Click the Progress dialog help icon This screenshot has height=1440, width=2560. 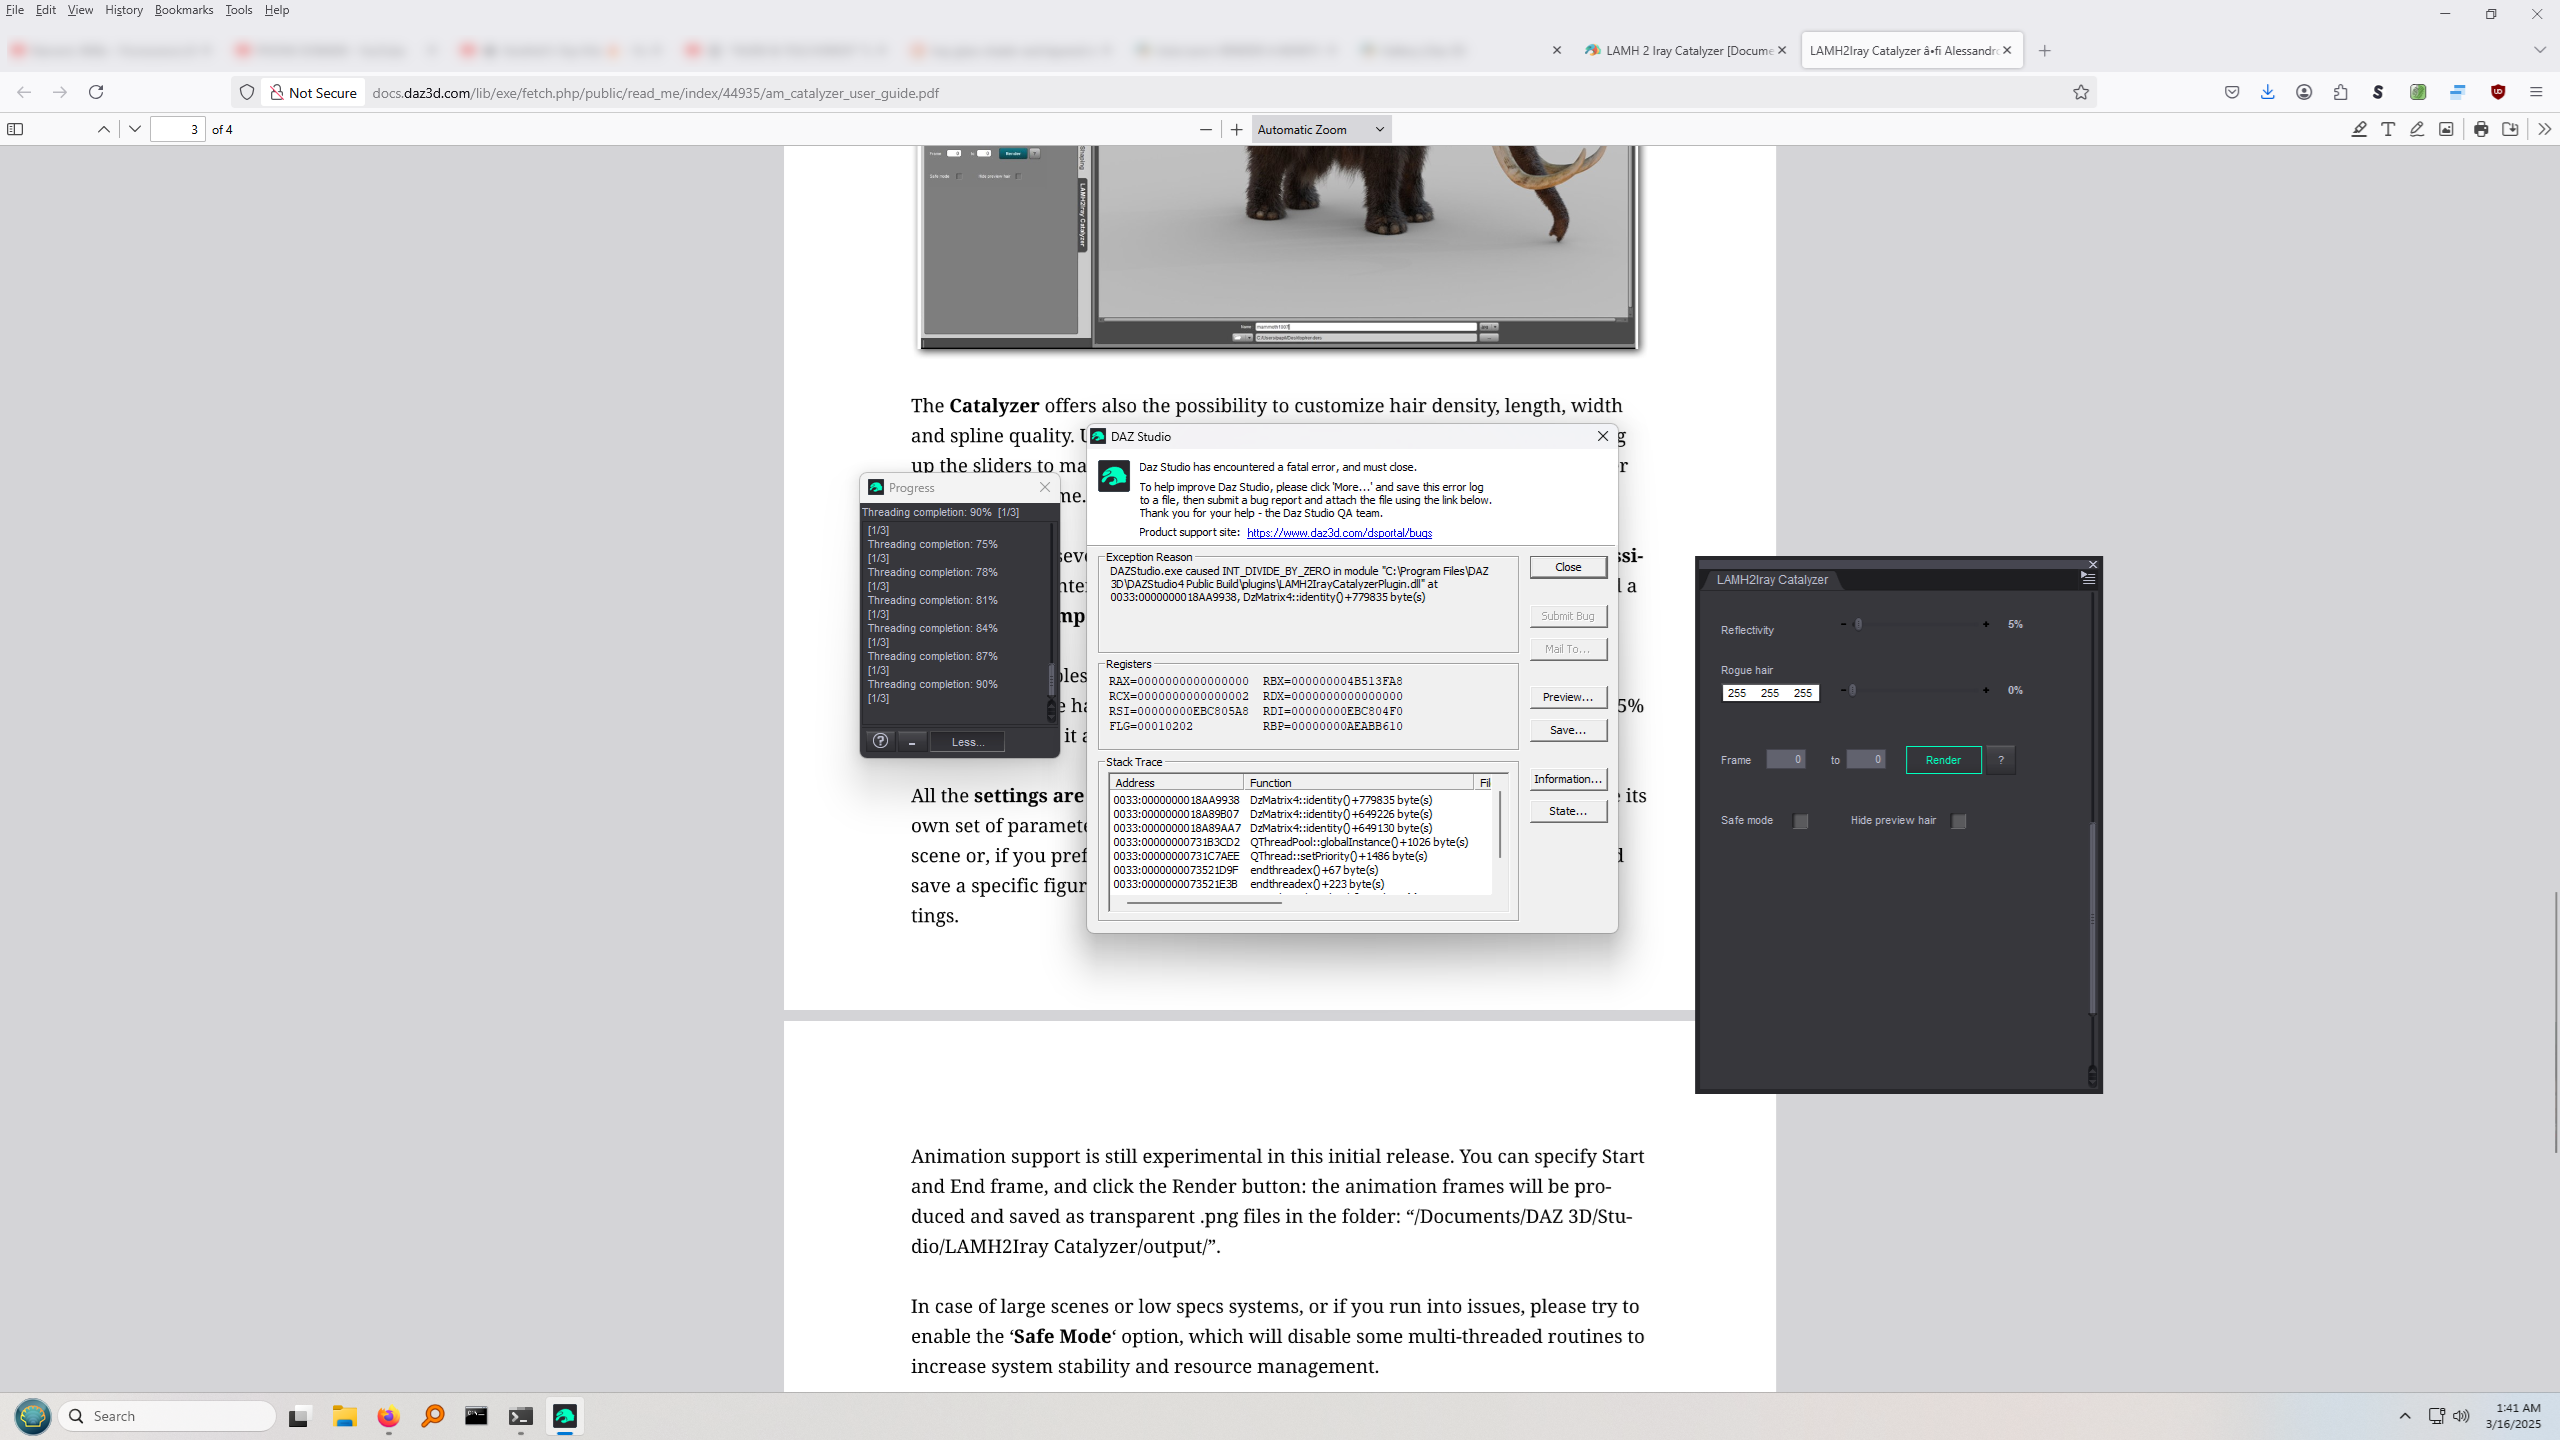pos(880,741)
